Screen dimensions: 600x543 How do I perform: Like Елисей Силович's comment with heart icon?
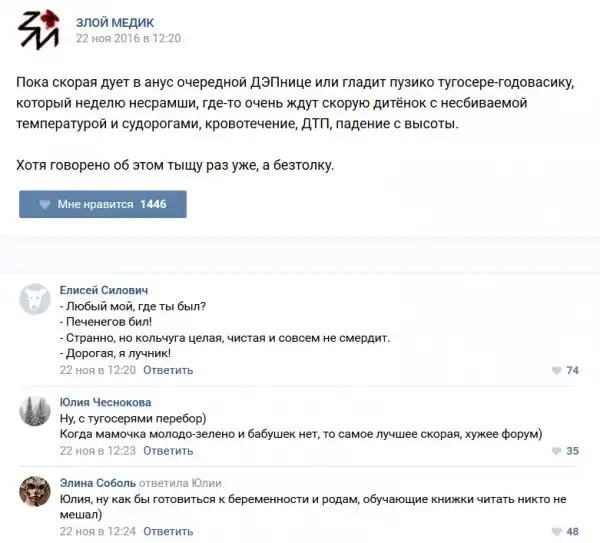tap(558, 371)
